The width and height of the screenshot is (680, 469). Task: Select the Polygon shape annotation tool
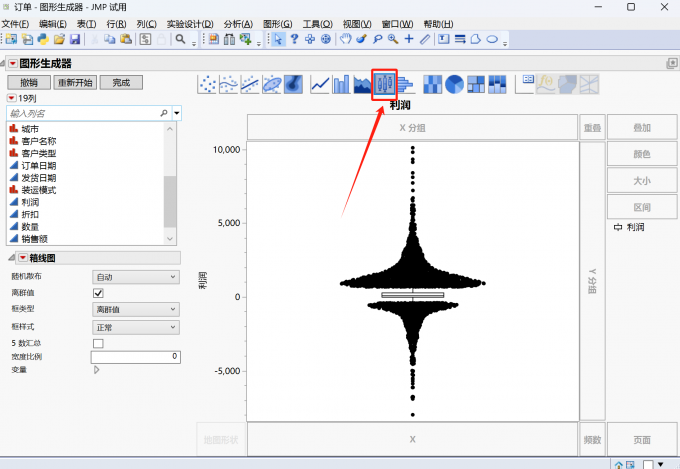tap(476, 39)
